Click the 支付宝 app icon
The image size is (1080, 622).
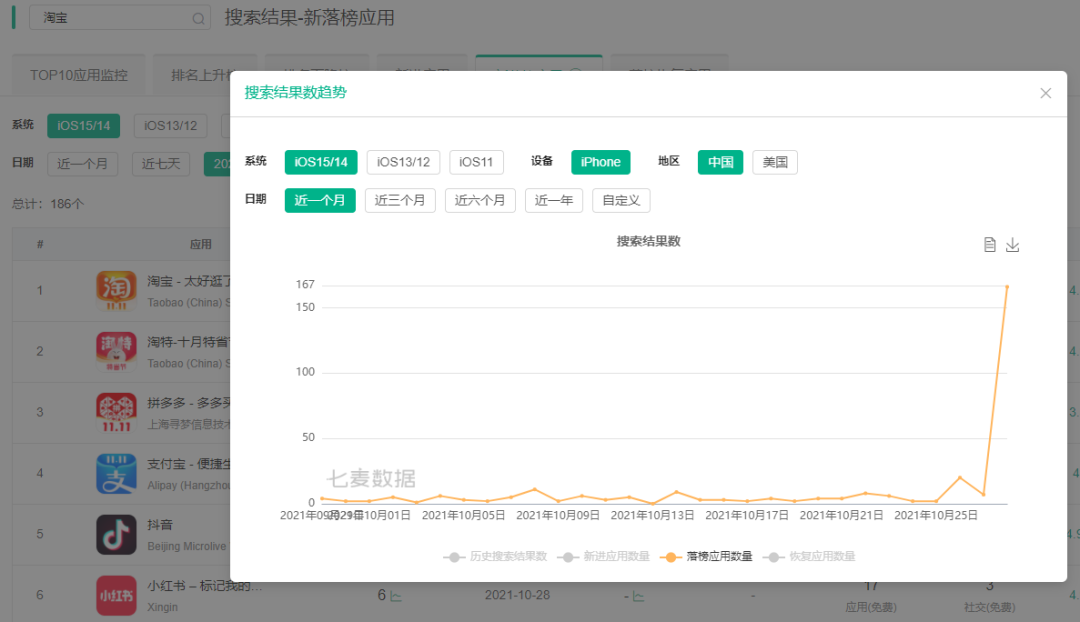tap(116, 474)
